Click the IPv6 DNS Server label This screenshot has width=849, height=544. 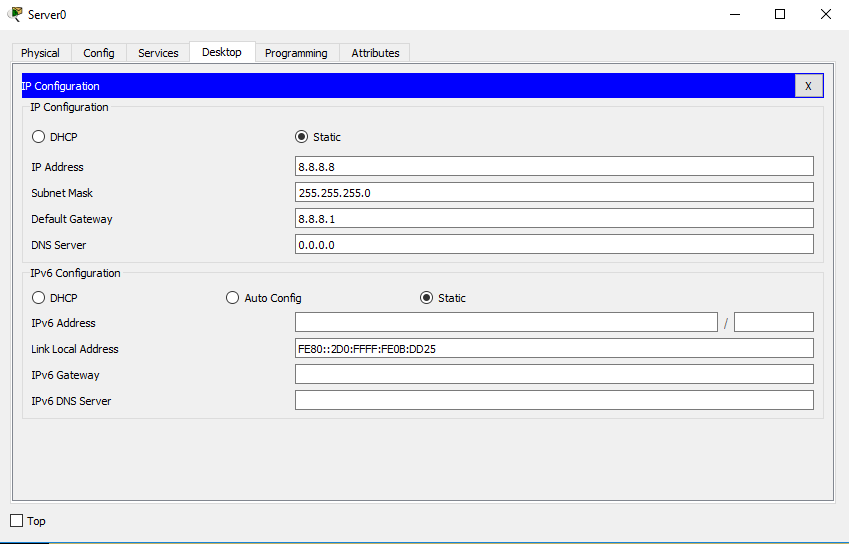[71, 401]
